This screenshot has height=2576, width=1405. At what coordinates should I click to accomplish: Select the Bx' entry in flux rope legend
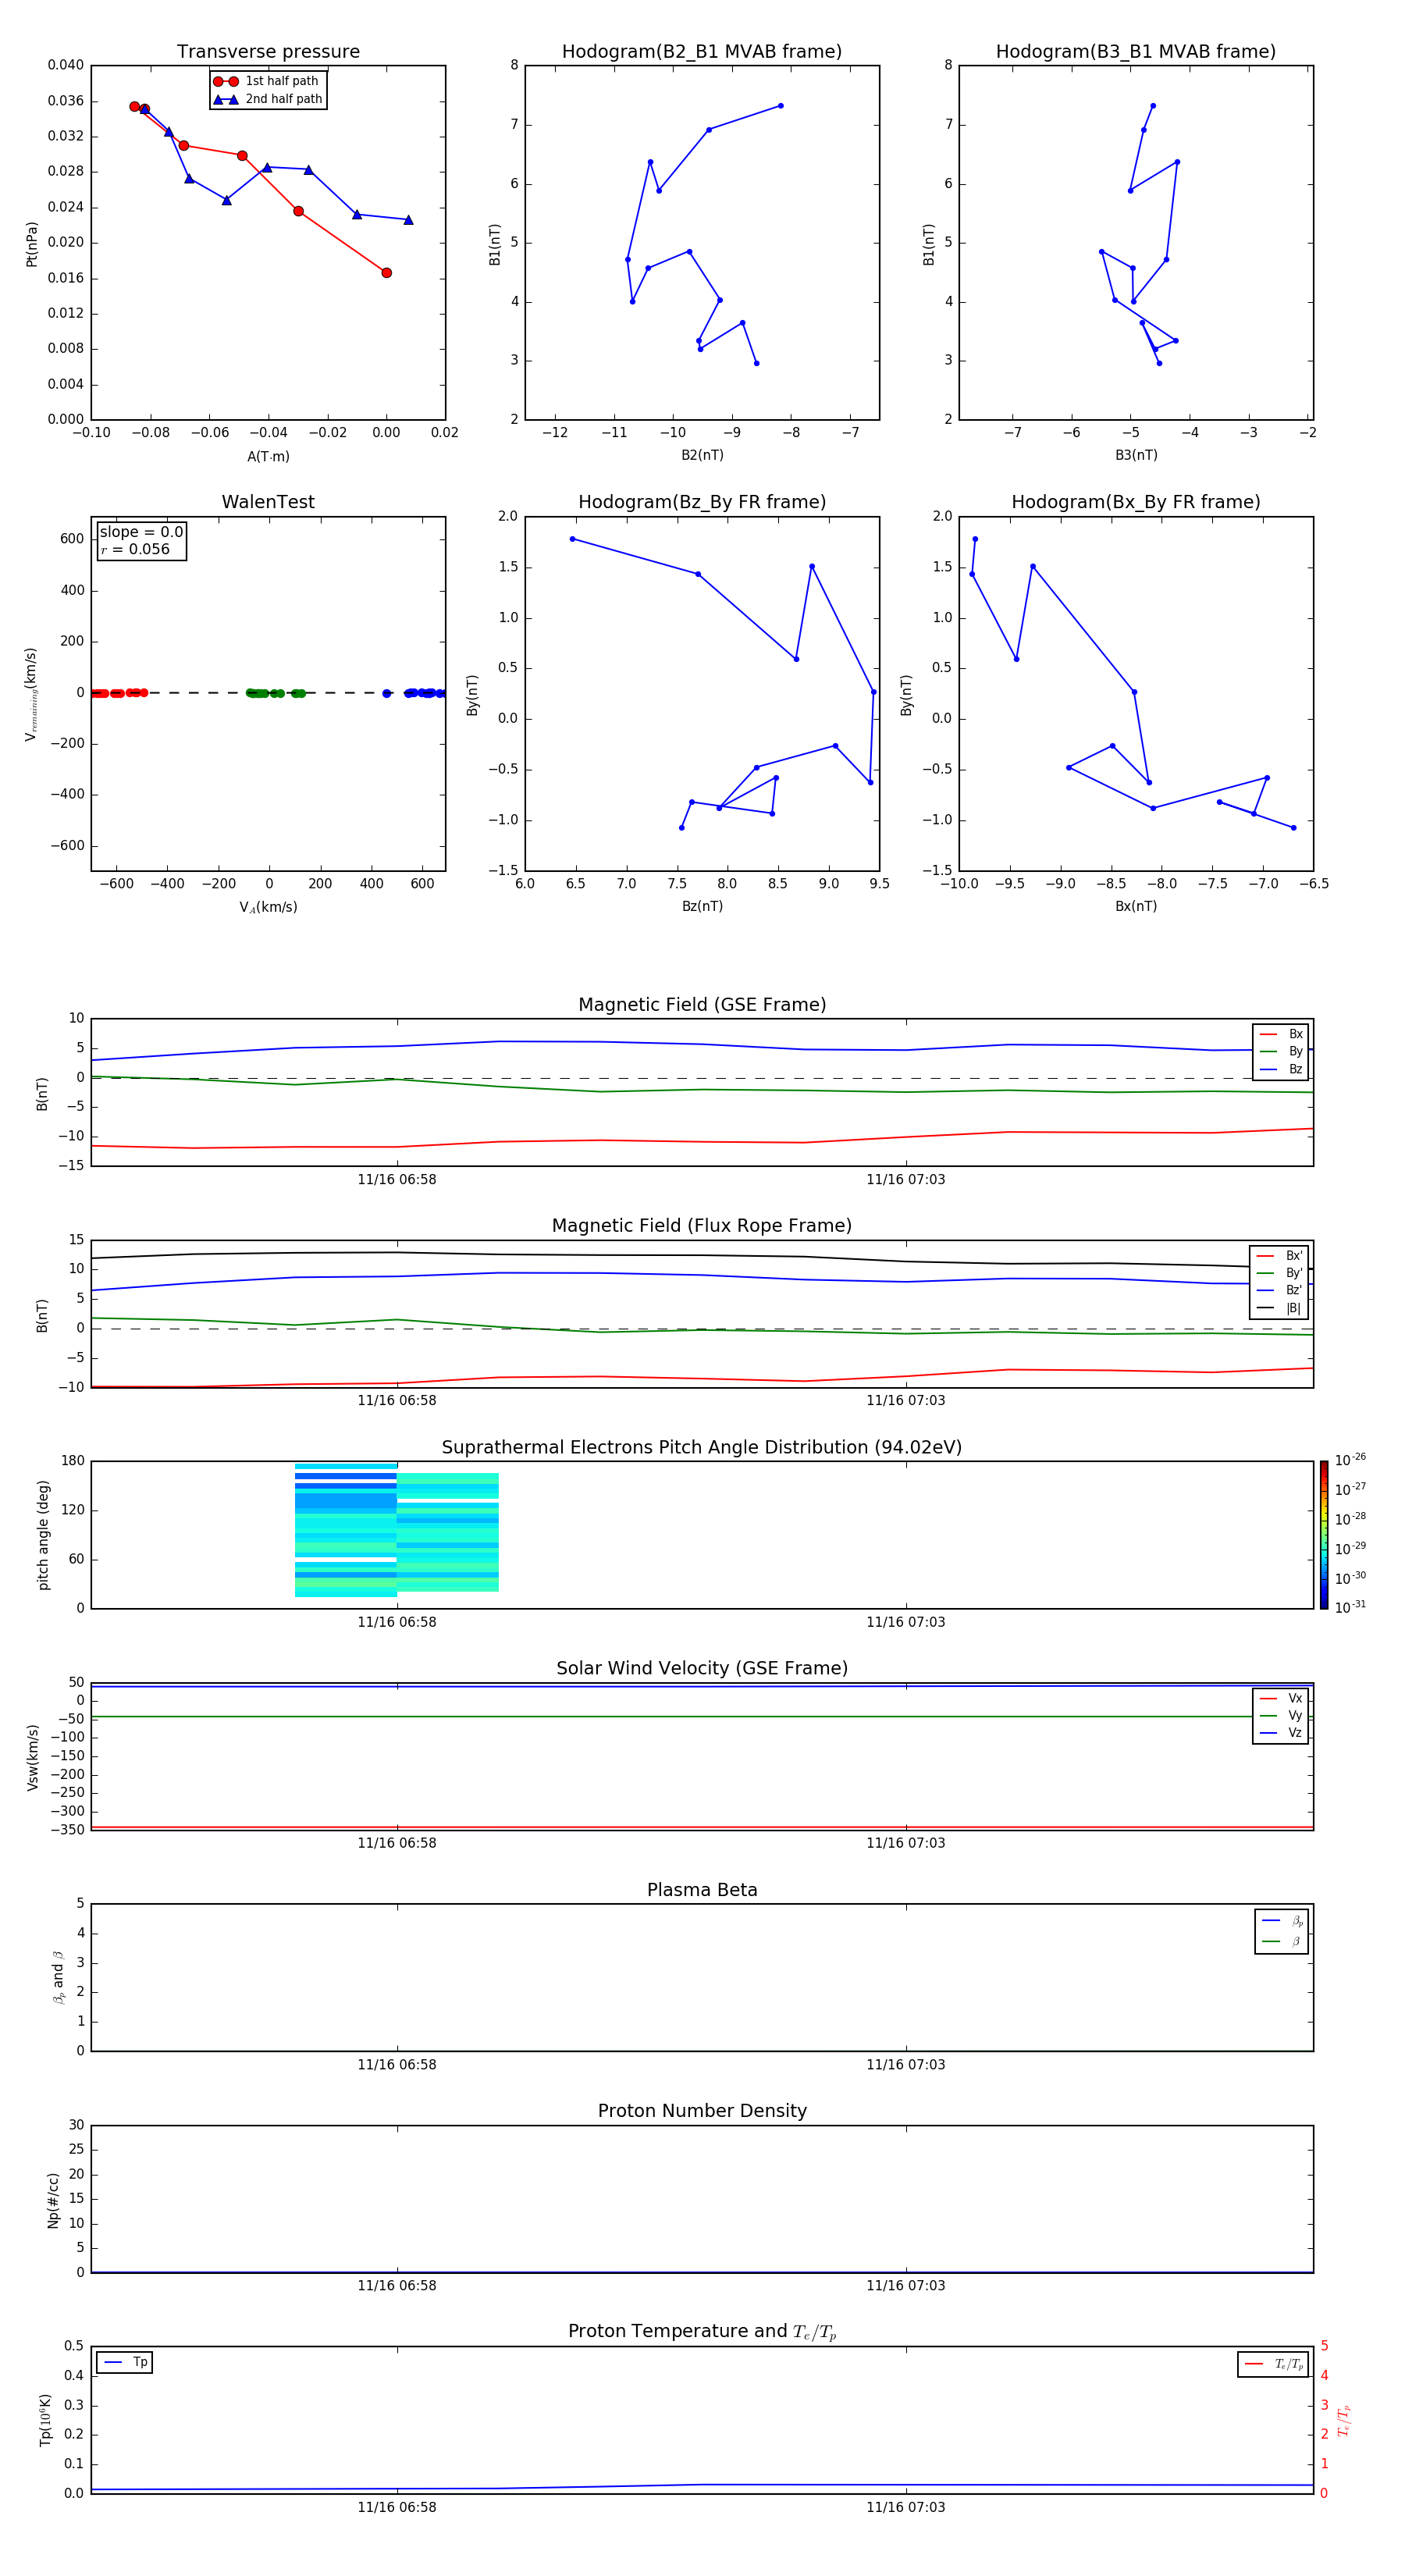pyautogui.click(x=1279, y=1256)
